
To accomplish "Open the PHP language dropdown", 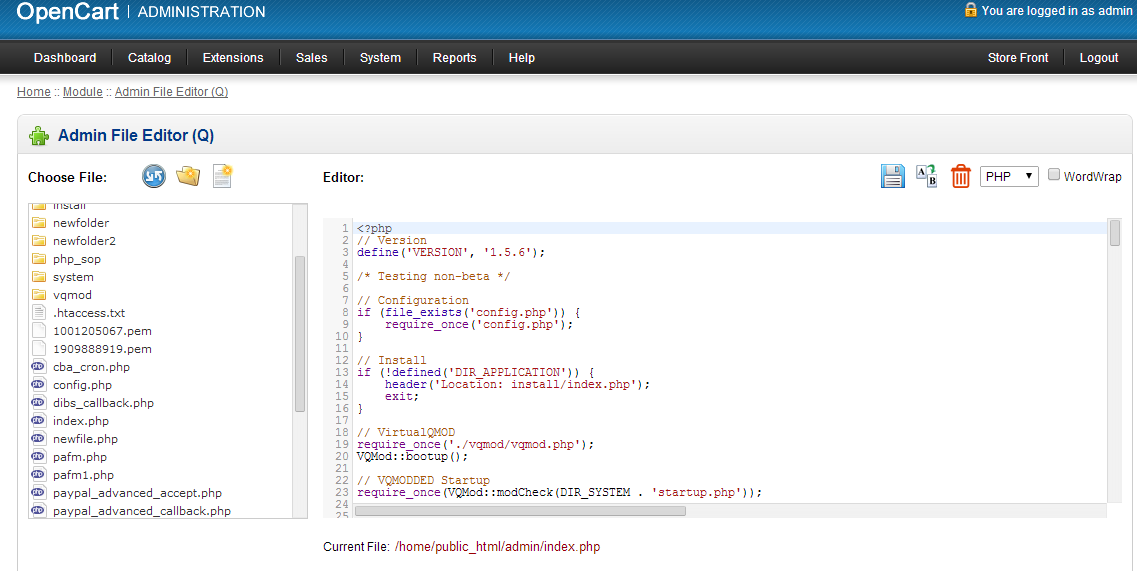I will point(1009,176).
